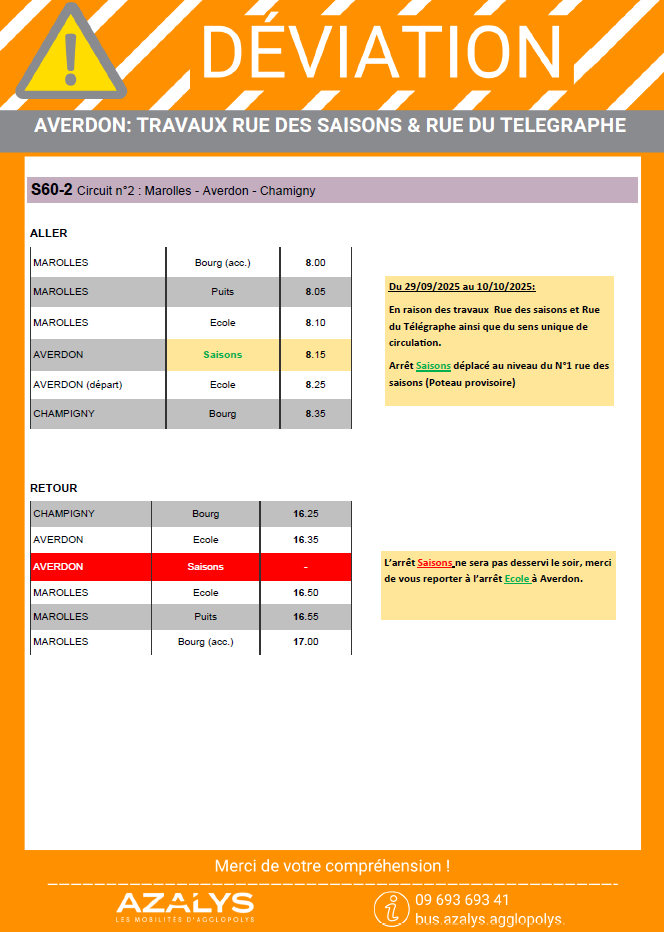Screen dimensions: 664x932
Task: Click the RETOUR section heading
Action: coord(53,488)
